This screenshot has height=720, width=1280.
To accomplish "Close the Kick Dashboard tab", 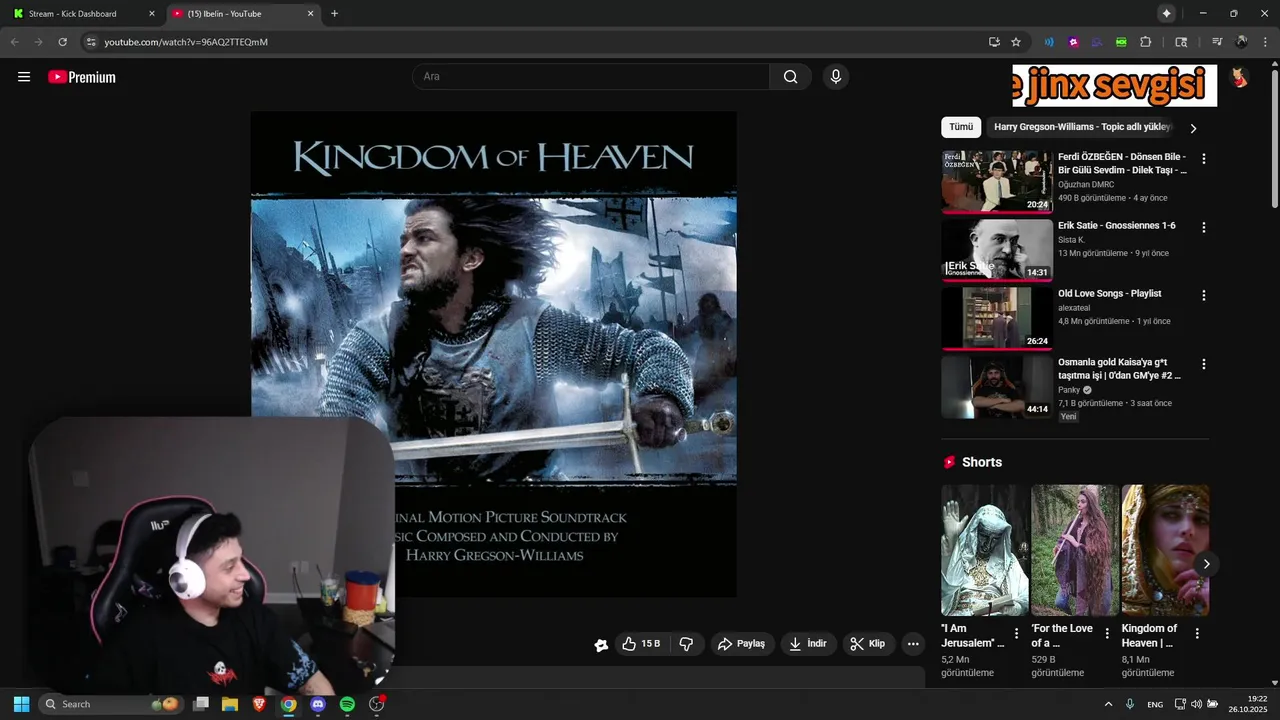I will 152,14.
